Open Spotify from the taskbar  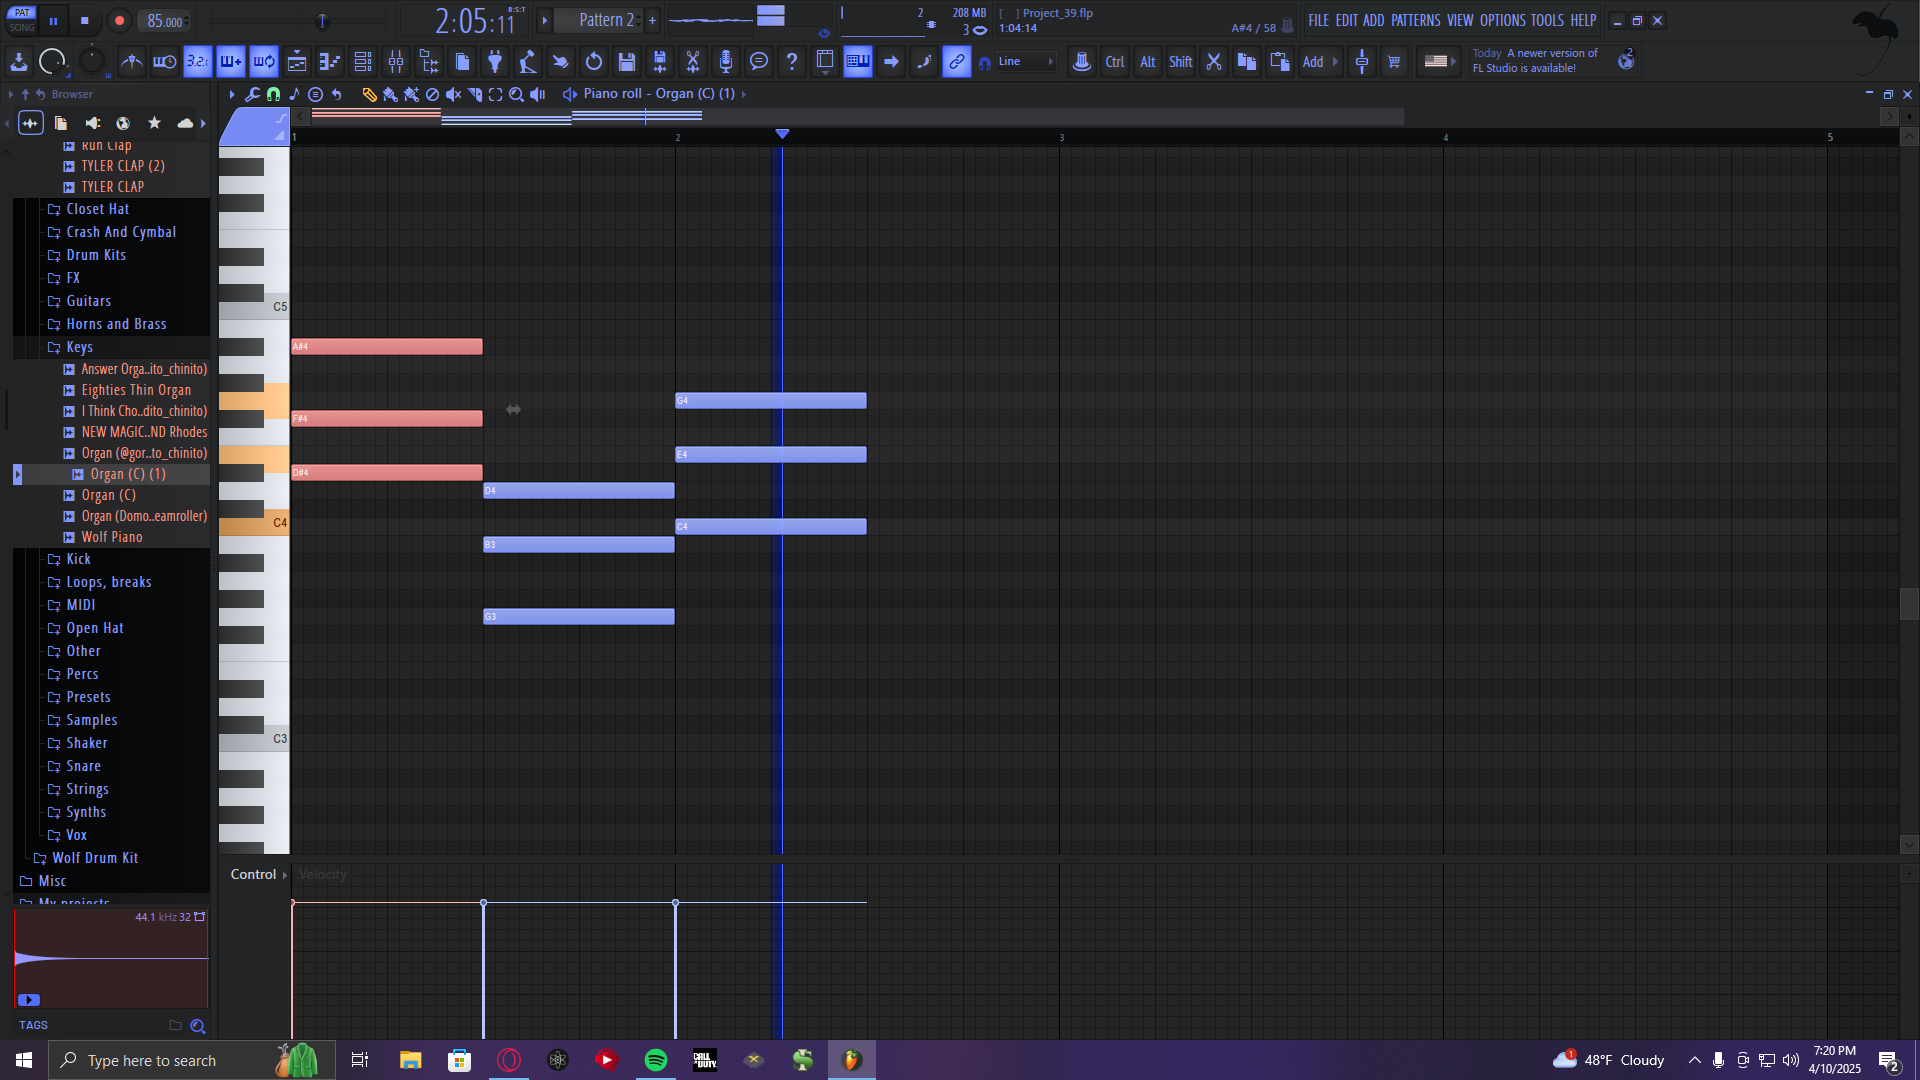click(x=656, y=1060)
